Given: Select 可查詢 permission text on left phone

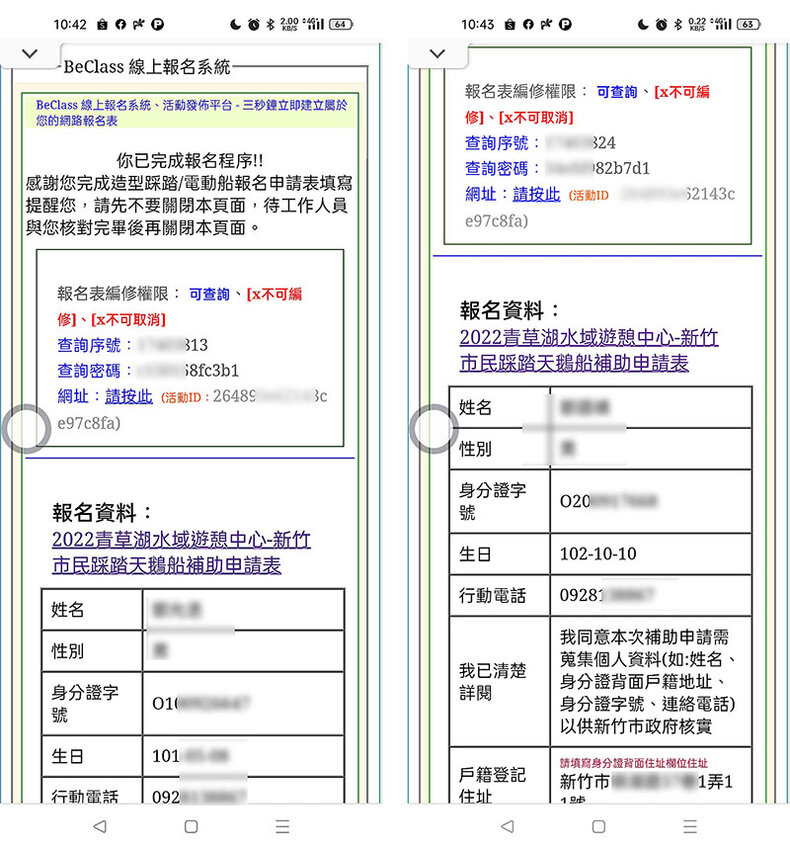Looking at the screenshot, I should pos(209,294).
